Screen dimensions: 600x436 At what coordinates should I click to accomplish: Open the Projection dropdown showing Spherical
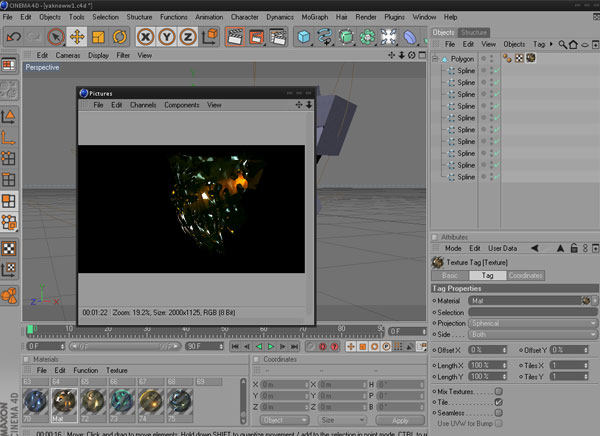(533, 323)
